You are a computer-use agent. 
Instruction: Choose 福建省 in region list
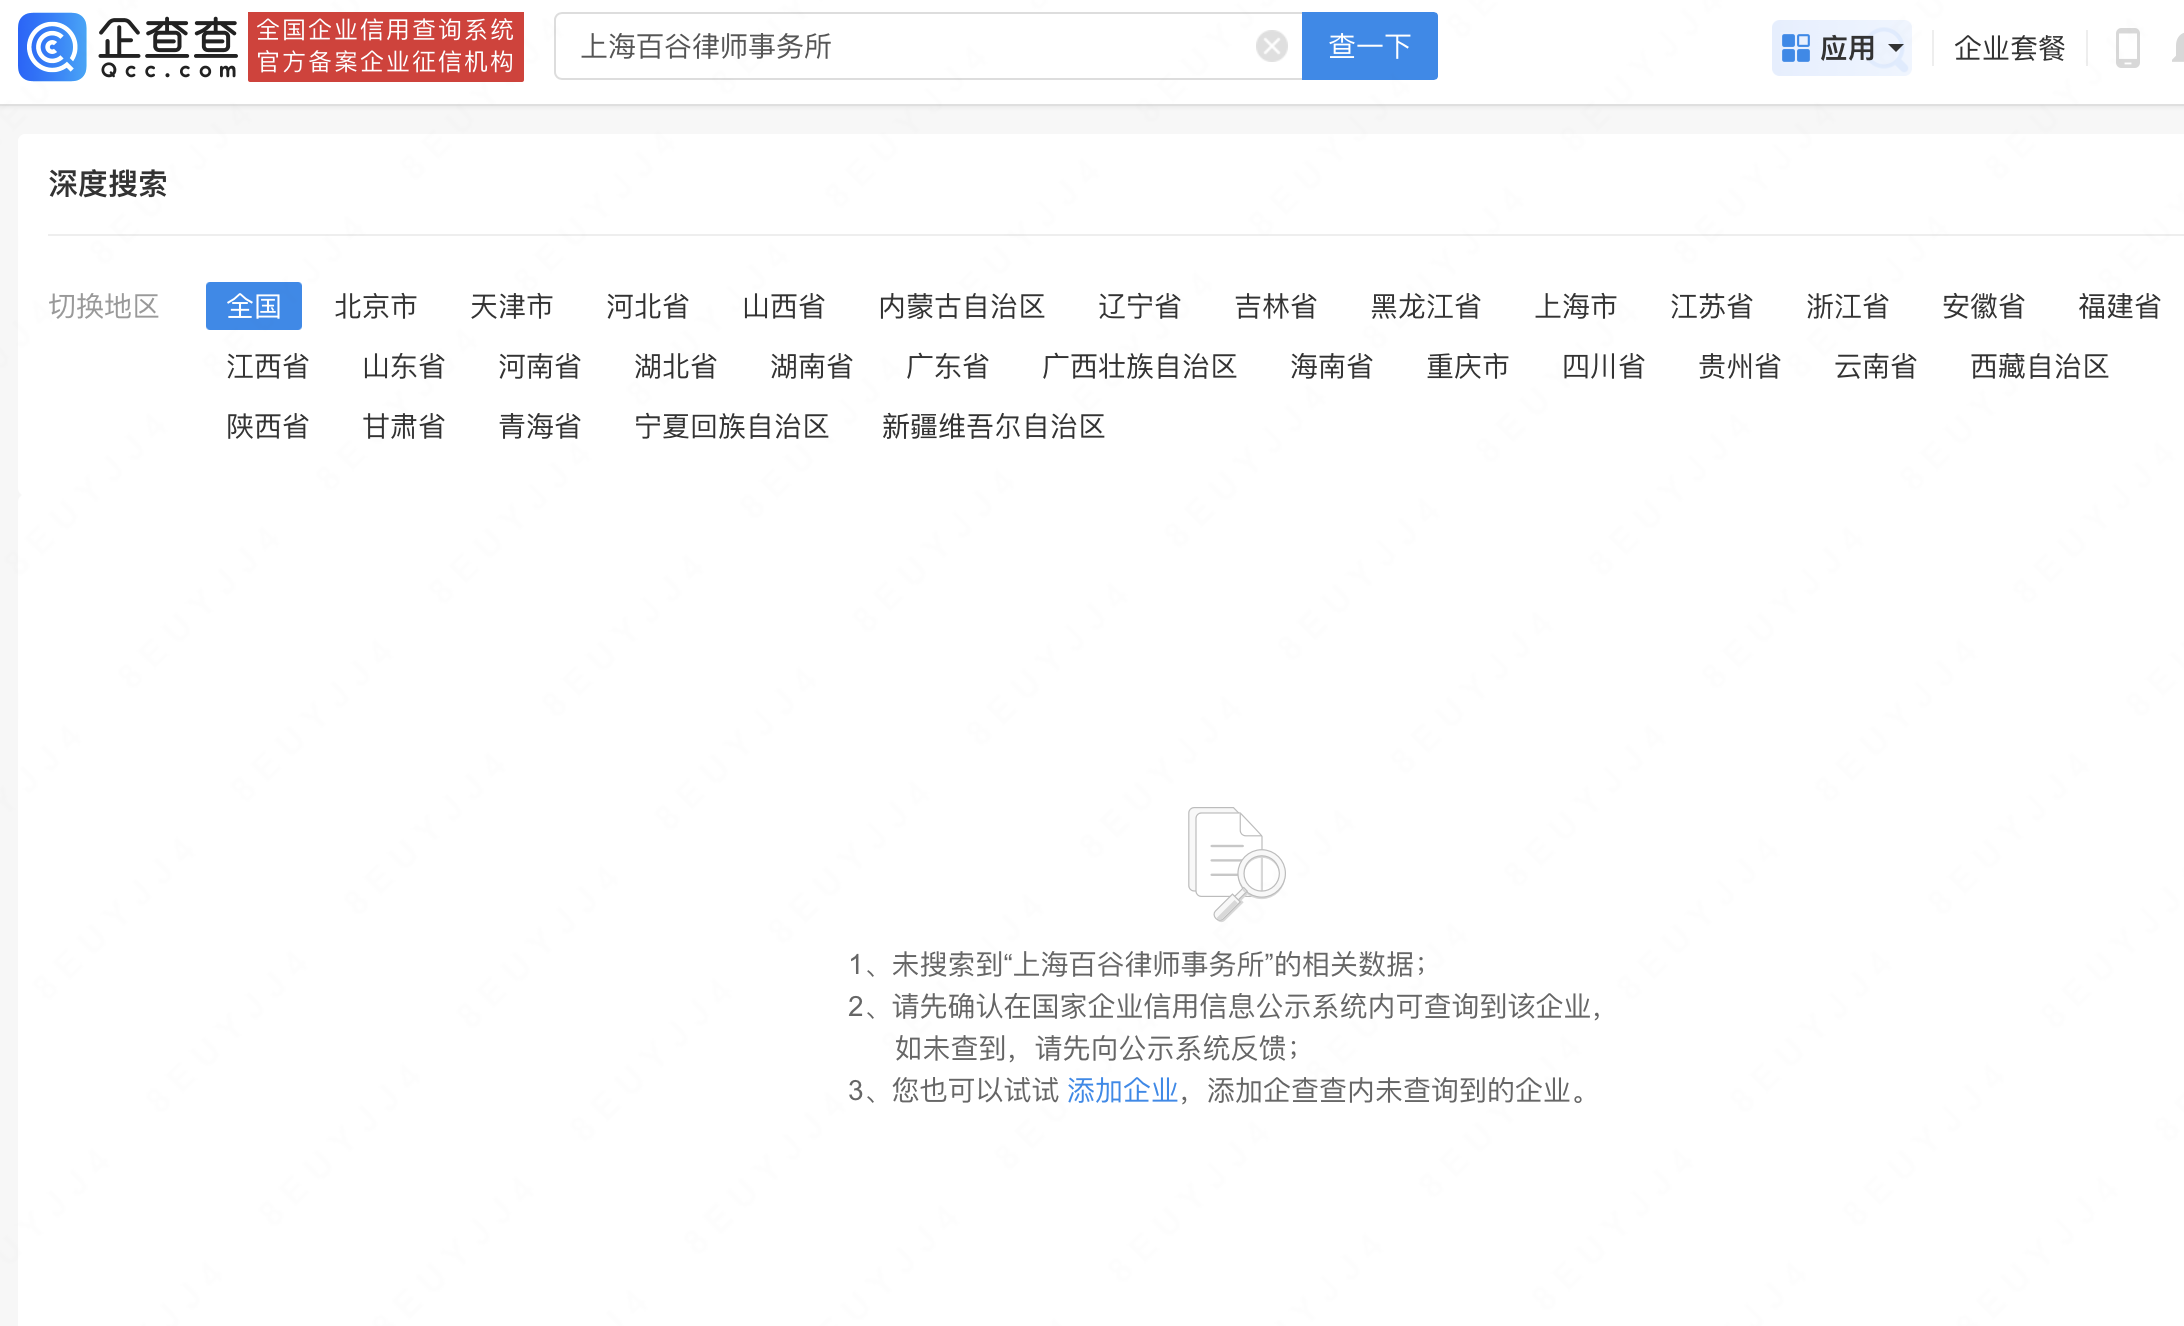click(2120, 306)
